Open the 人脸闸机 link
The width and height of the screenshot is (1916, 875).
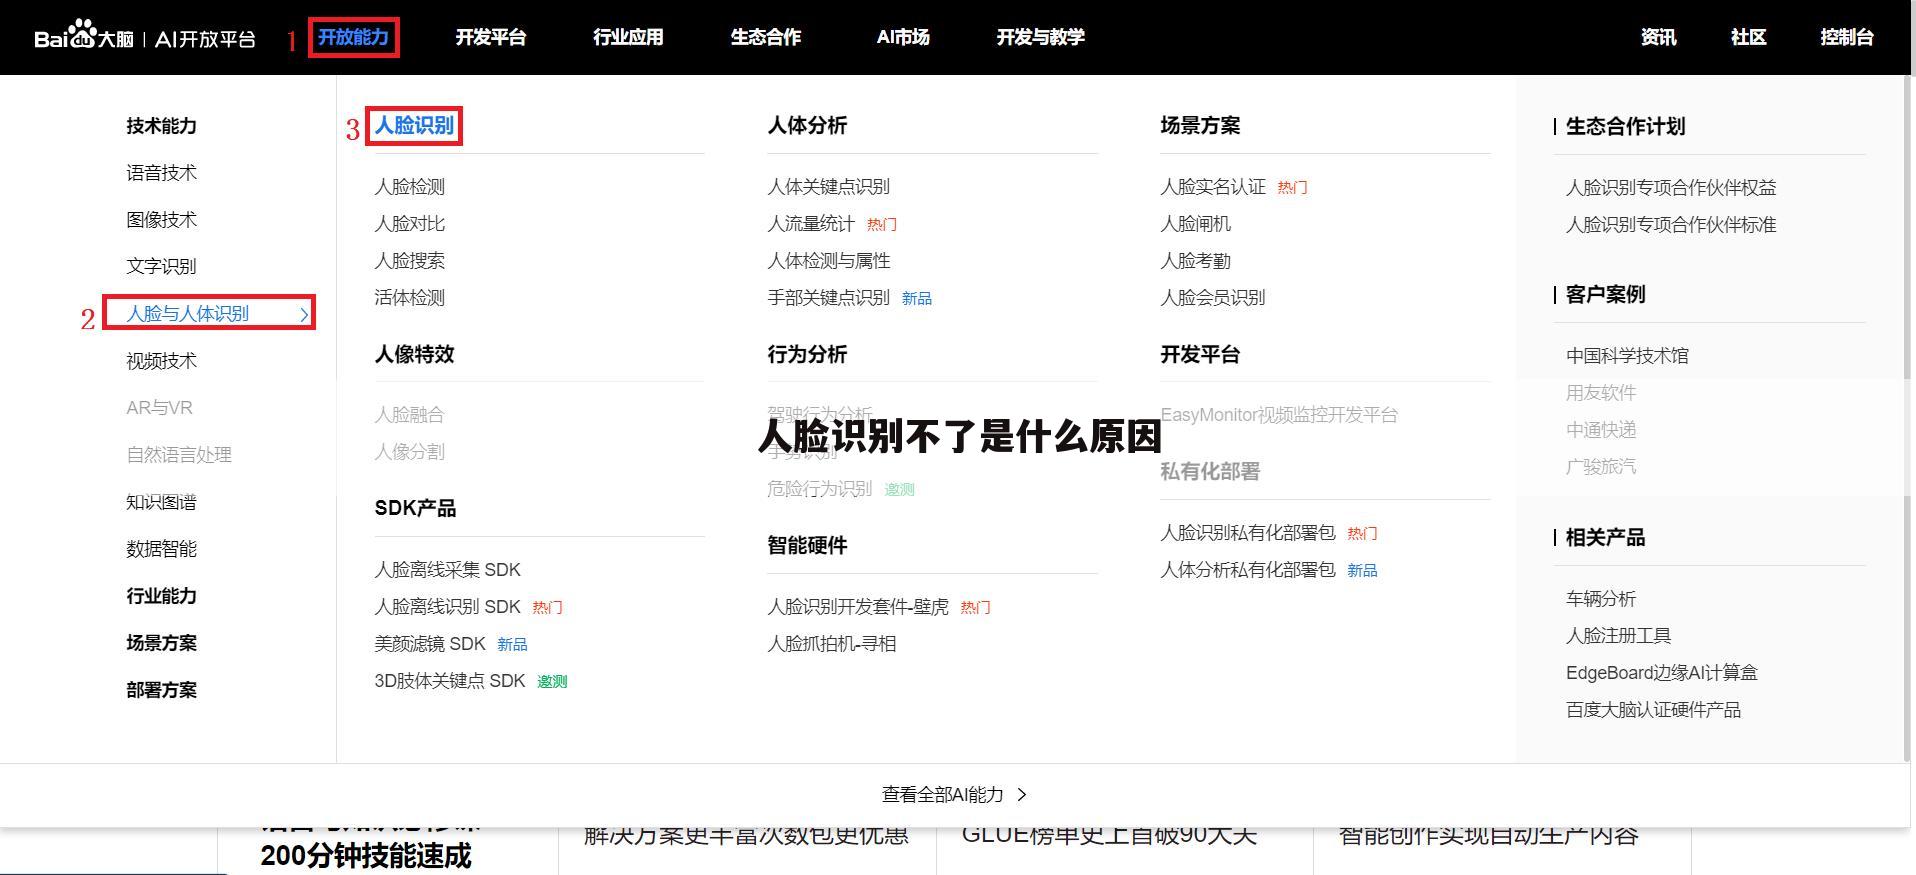click(x=1195, y=224)
